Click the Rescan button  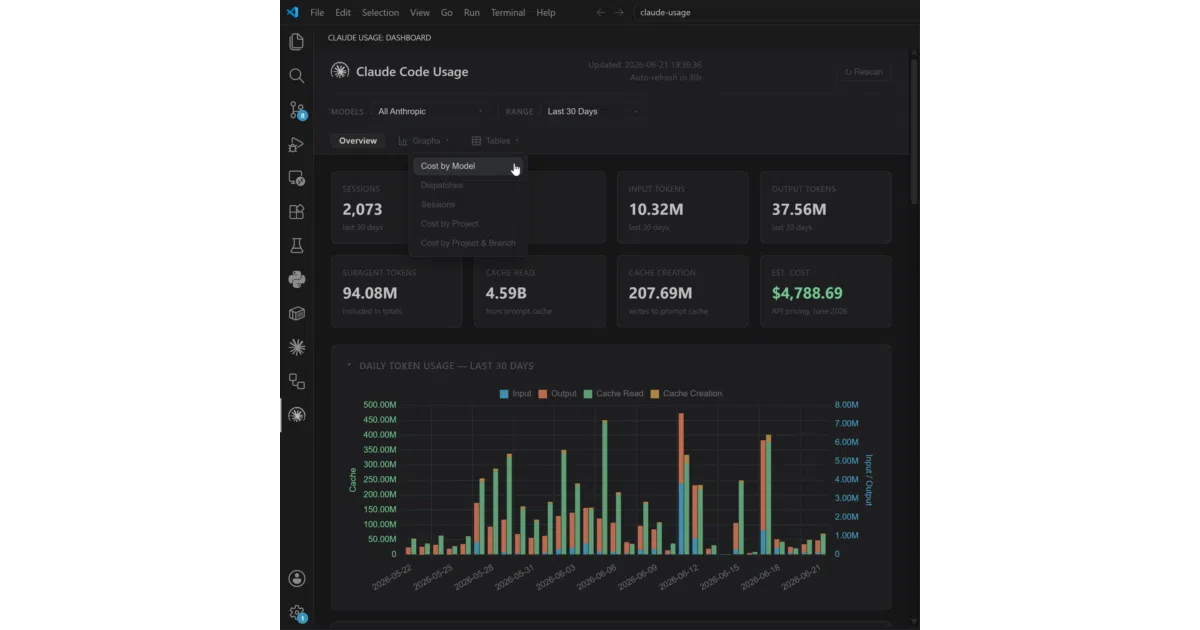864,72
